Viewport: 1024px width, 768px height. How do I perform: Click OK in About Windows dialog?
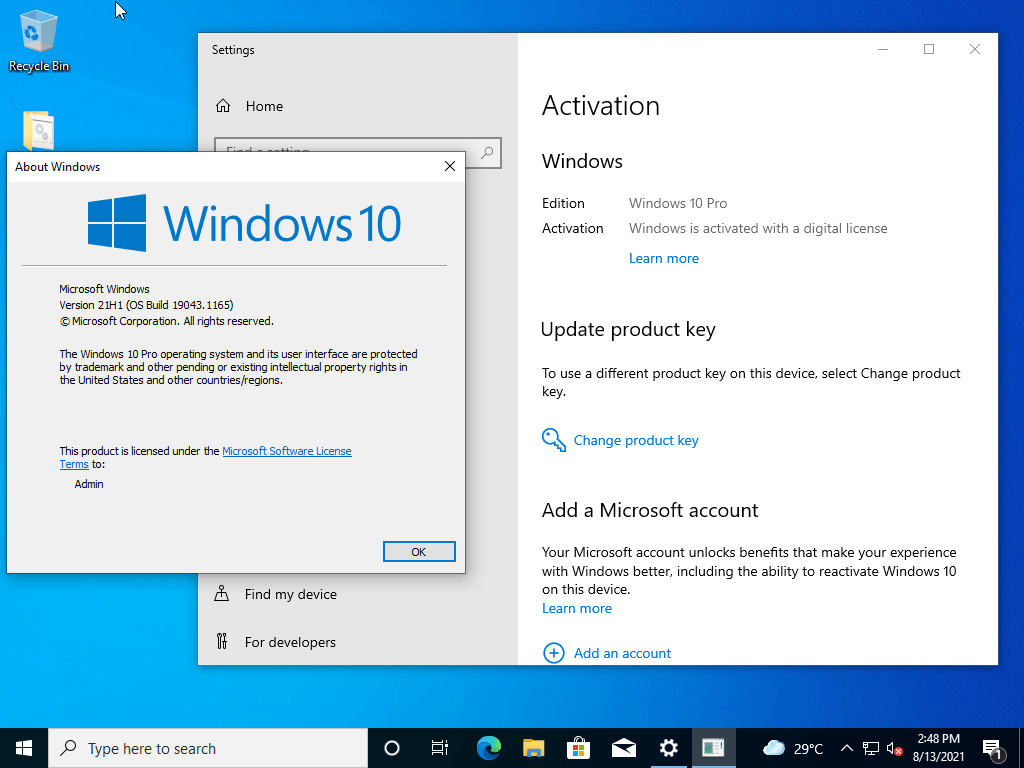pos(419,552)
